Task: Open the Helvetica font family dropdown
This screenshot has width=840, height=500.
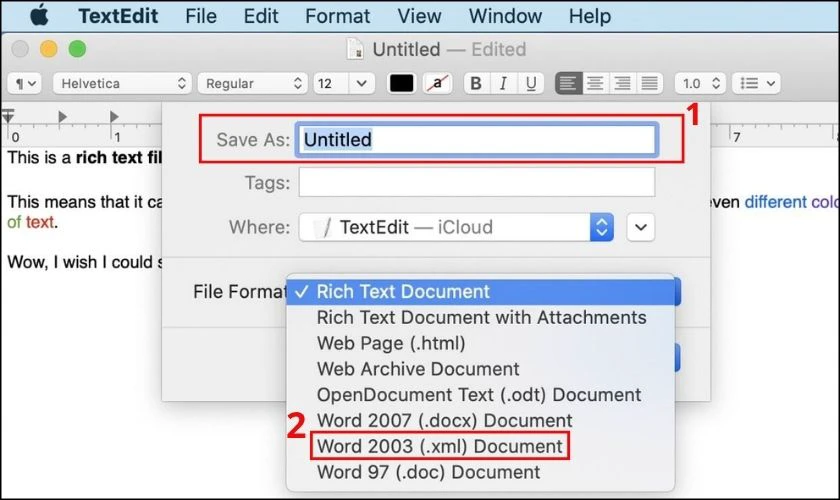Action: tap(122, 84)
